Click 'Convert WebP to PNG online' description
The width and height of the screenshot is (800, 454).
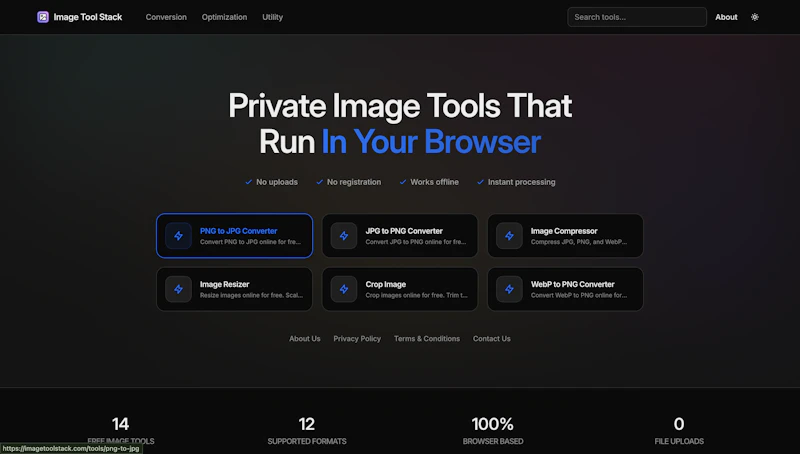point(579,295)
